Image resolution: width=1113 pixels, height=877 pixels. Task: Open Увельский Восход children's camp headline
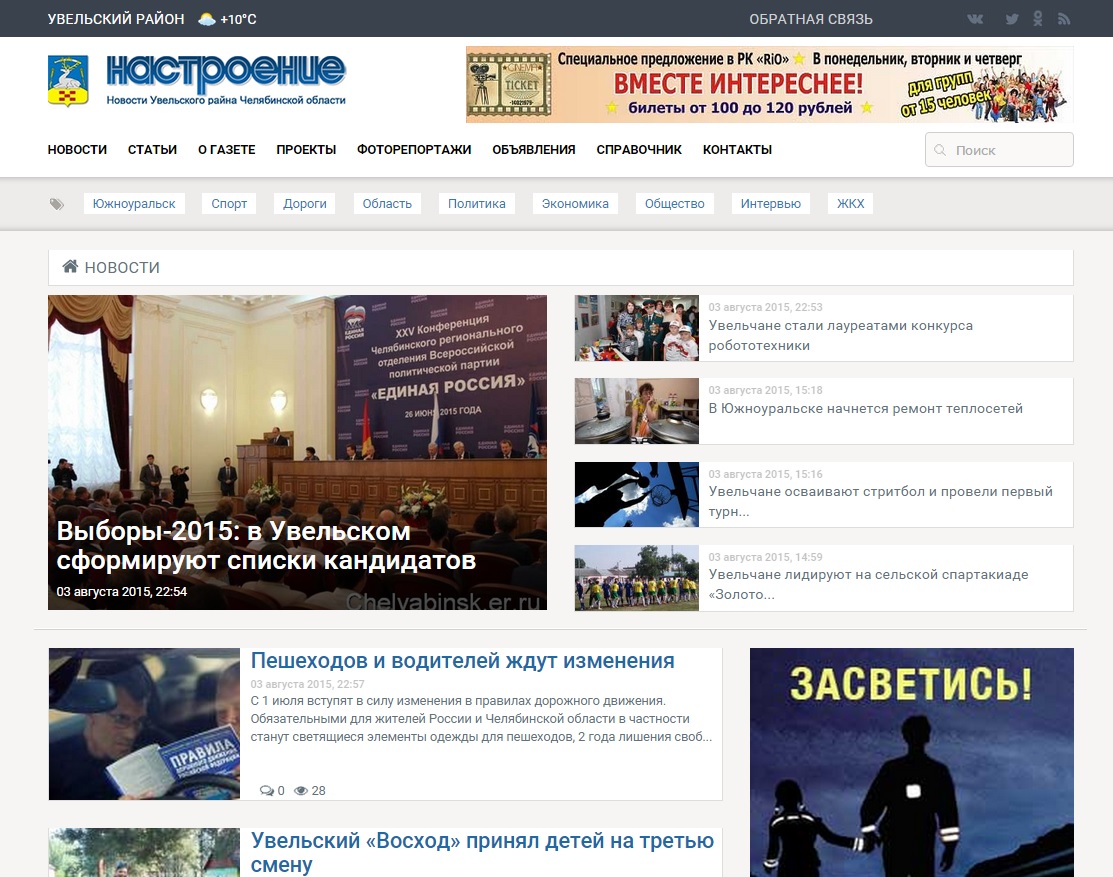click(x=482, y=852)
